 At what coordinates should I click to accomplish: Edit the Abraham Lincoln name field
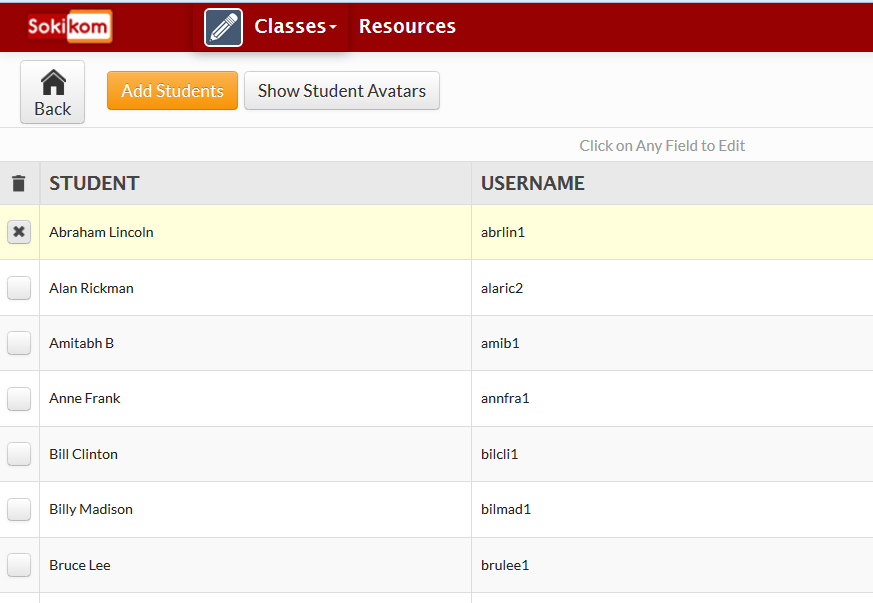(x=101, y=232)
